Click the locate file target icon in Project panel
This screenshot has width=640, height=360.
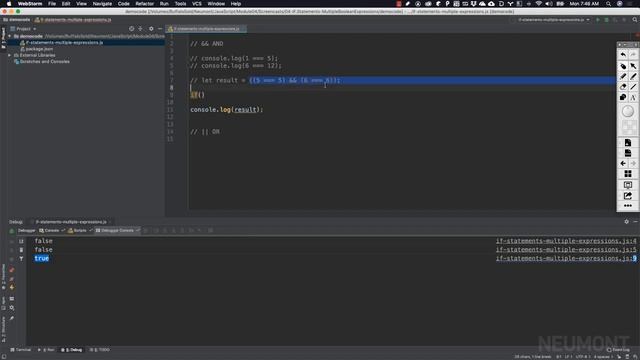[x=131, y=29]
